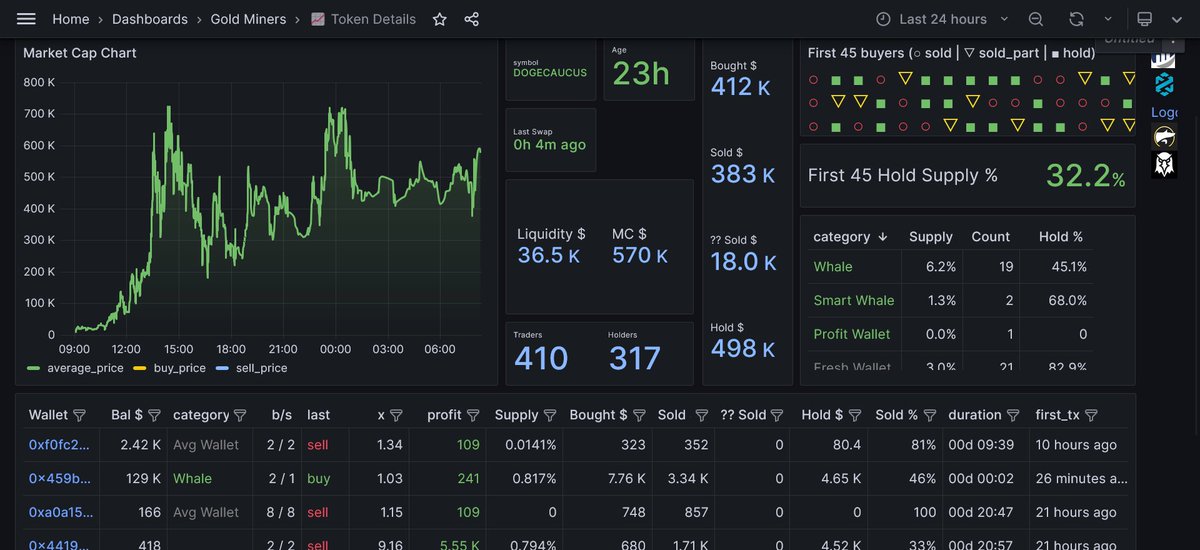This screenshot has height=550, width=1200.
Task: Toggle sell_price series in chart legend
Action: click(262, 368)
